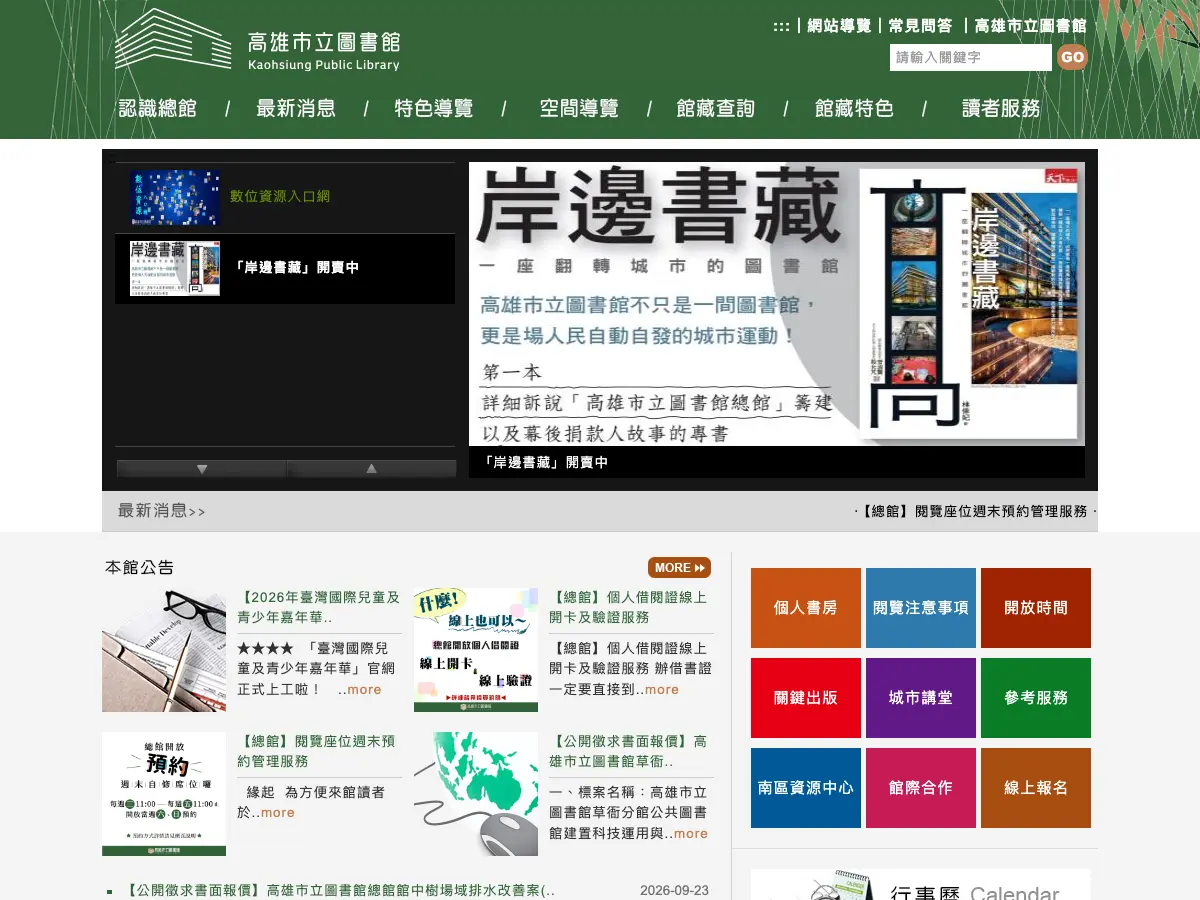
Task: Open the 閱覽座位週末預約管理服務 headline
Action: 317,751
